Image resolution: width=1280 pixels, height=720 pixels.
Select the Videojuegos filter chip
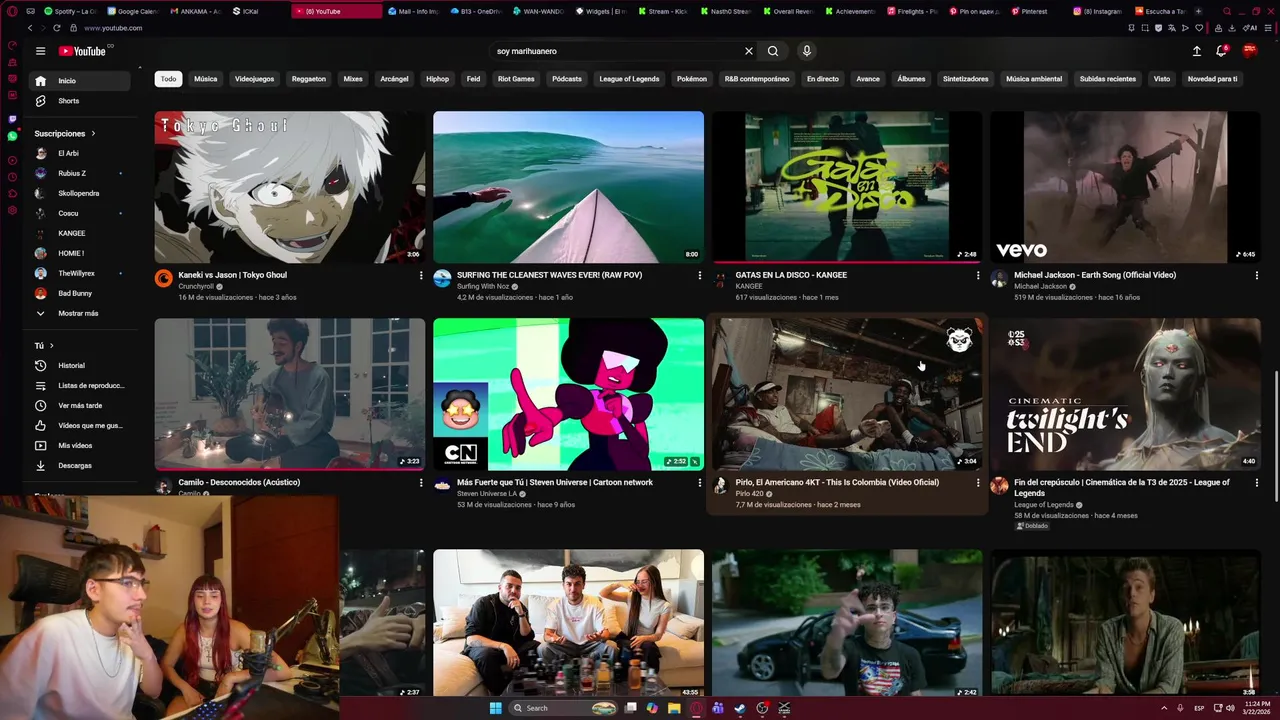254,79
